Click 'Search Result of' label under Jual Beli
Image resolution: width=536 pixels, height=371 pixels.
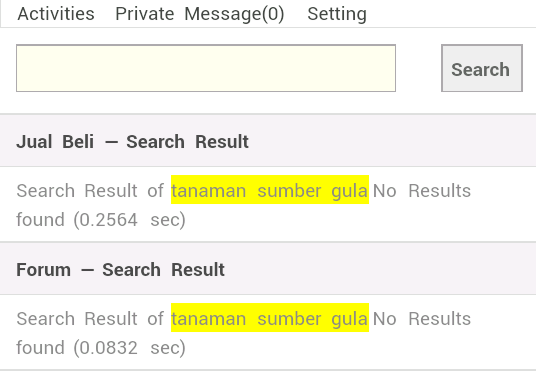coord(90,190)
